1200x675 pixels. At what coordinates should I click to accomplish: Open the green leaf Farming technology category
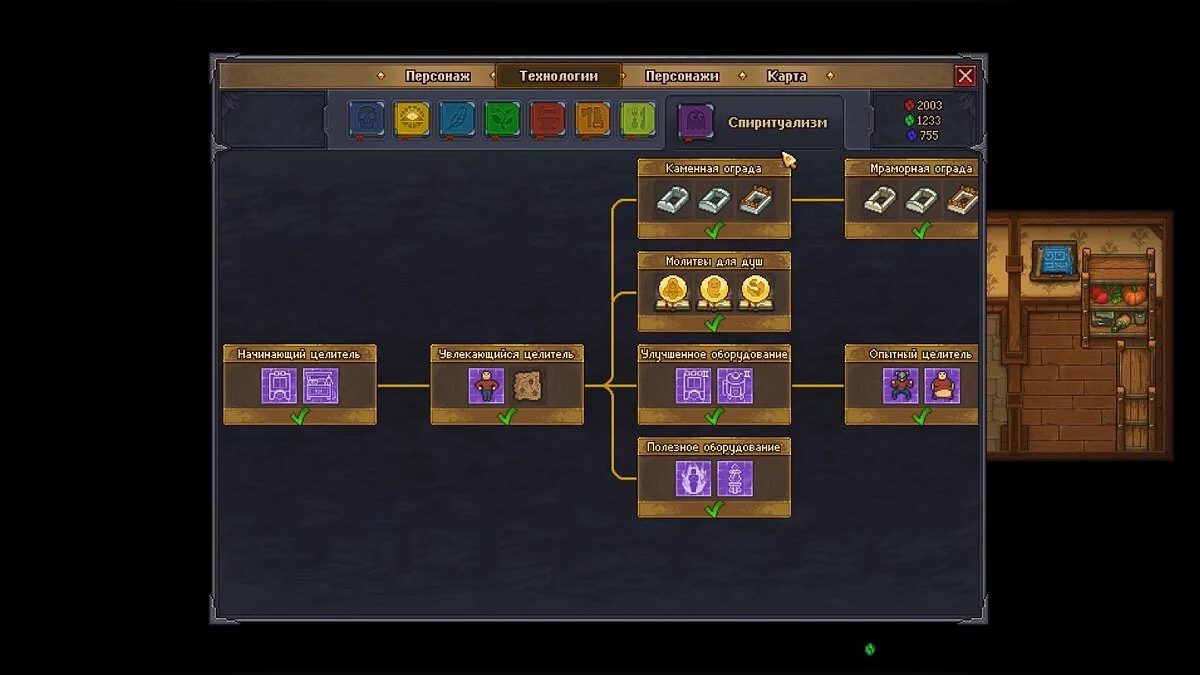click(x=502, y=119)
